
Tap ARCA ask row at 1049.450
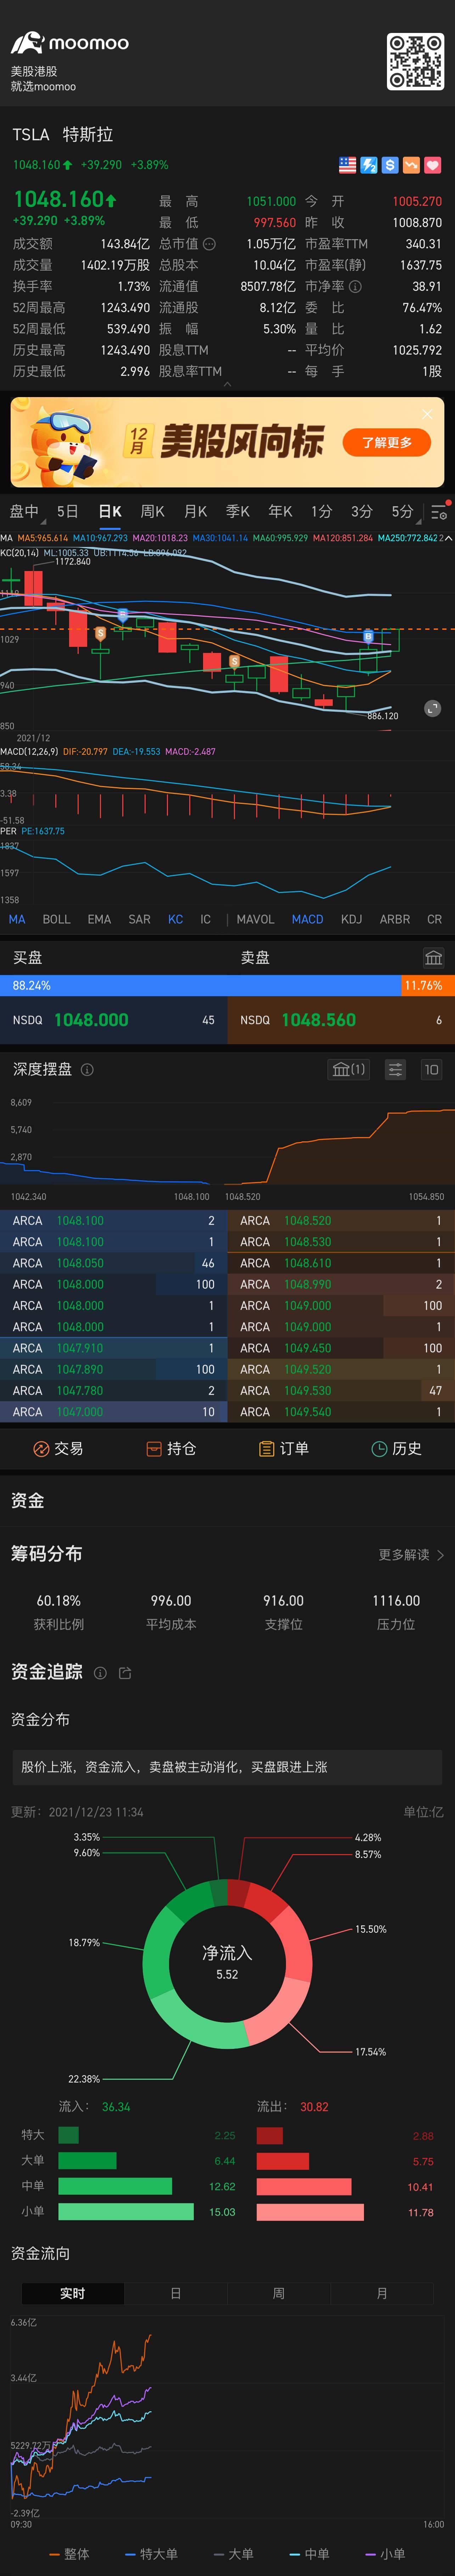tap(341, 1348)
